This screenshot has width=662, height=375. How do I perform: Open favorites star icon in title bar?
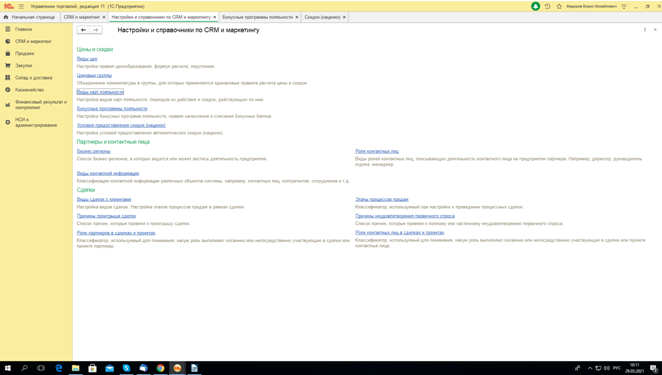coord(559,6)
